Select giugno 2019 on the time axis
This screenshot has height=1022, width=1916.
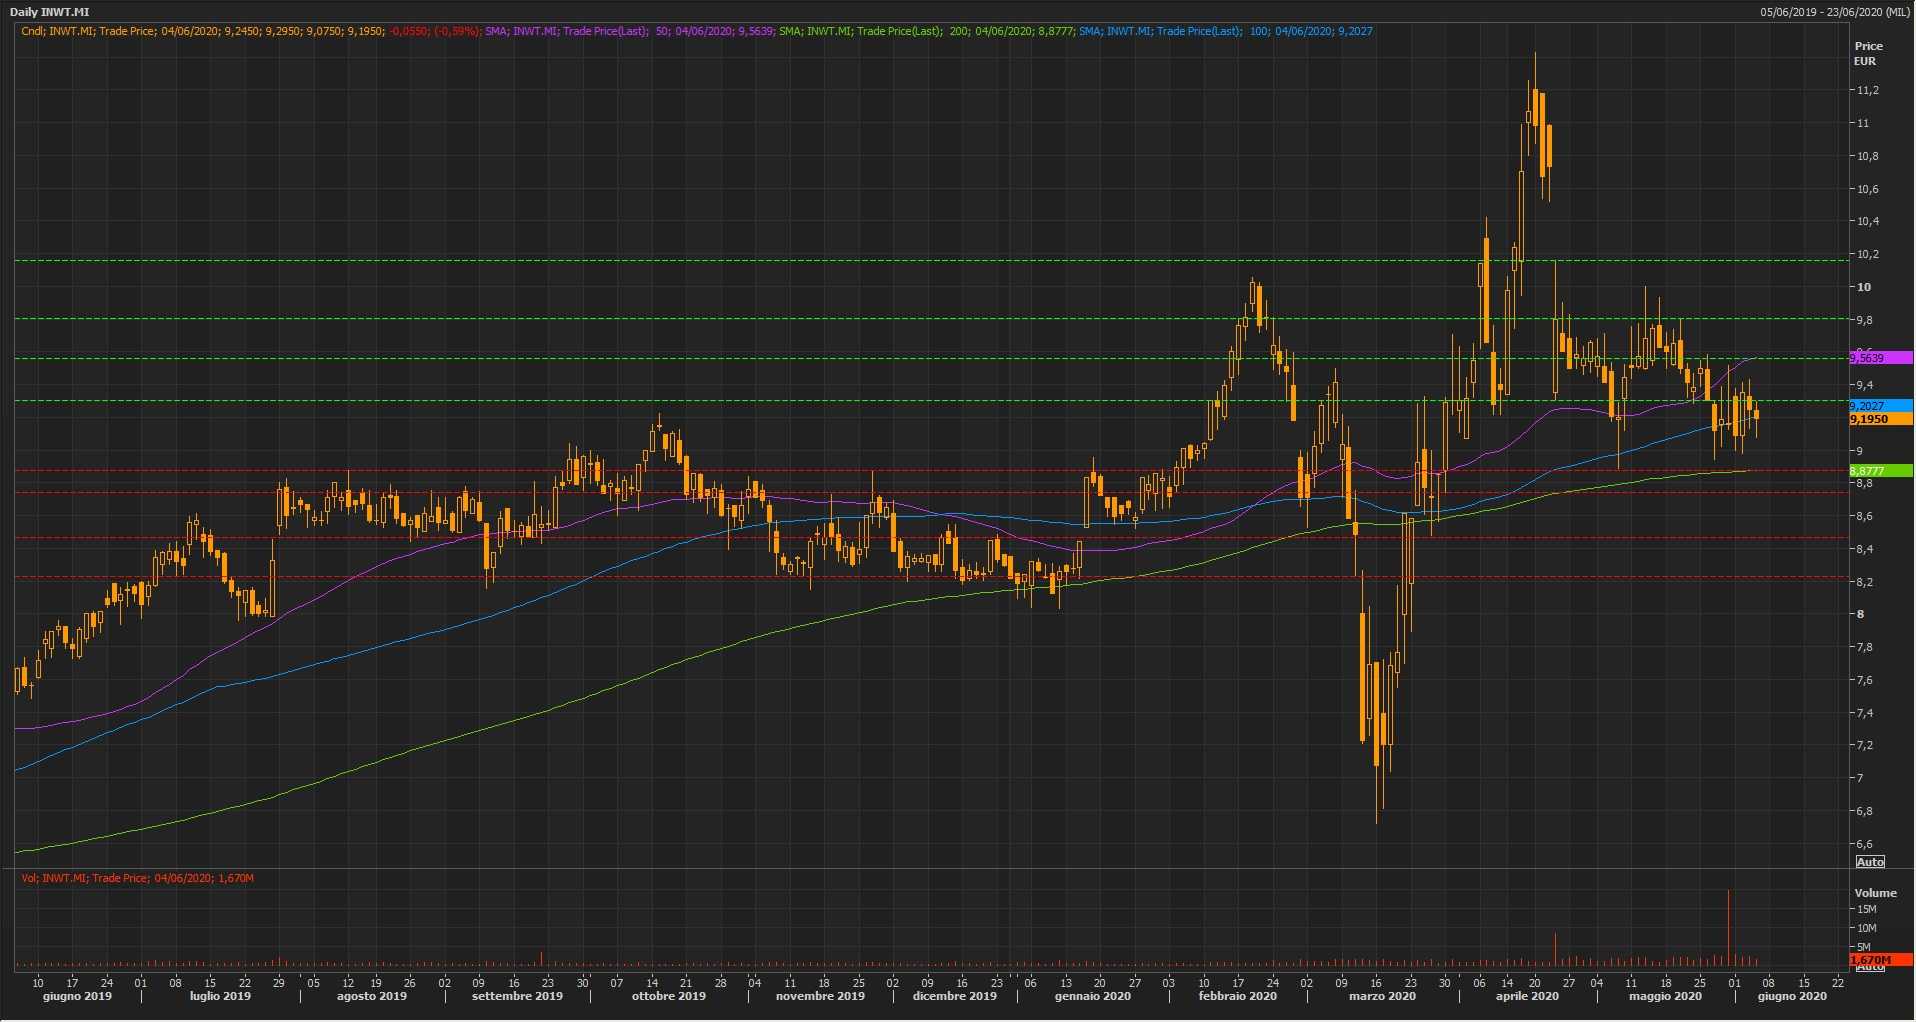[x=77, y=996]
